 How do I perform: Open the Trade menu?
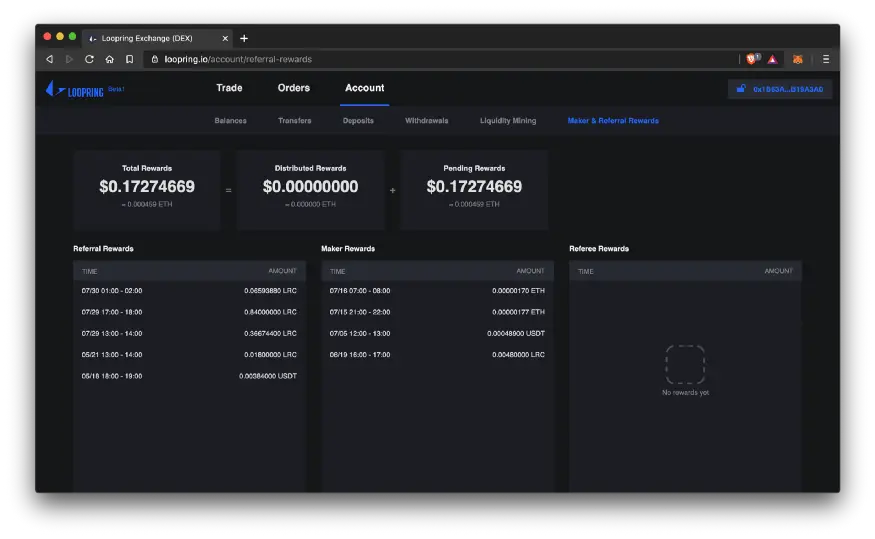click(x=229, y=88)
